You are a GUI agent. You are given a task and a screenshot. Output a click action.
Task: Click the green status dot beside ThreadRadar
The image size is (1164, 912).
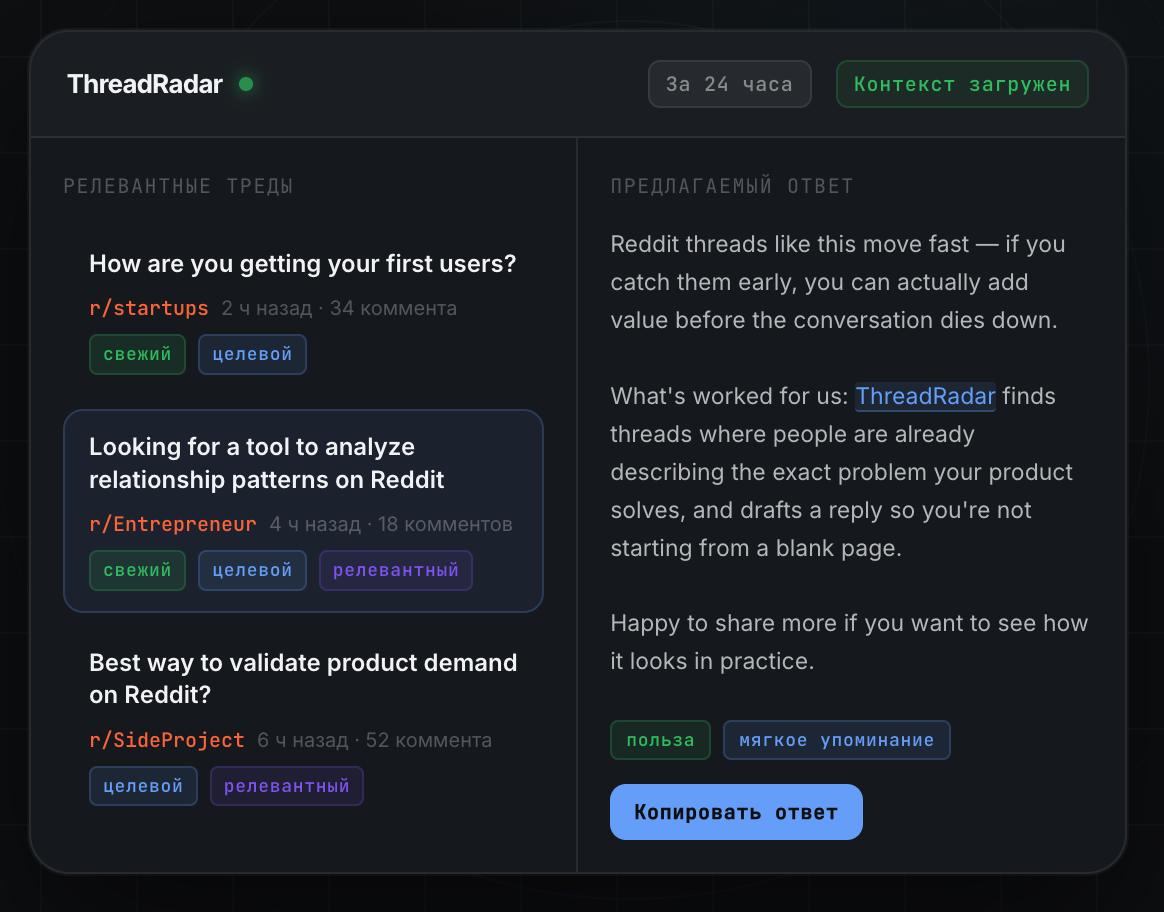tap(246, 84)
